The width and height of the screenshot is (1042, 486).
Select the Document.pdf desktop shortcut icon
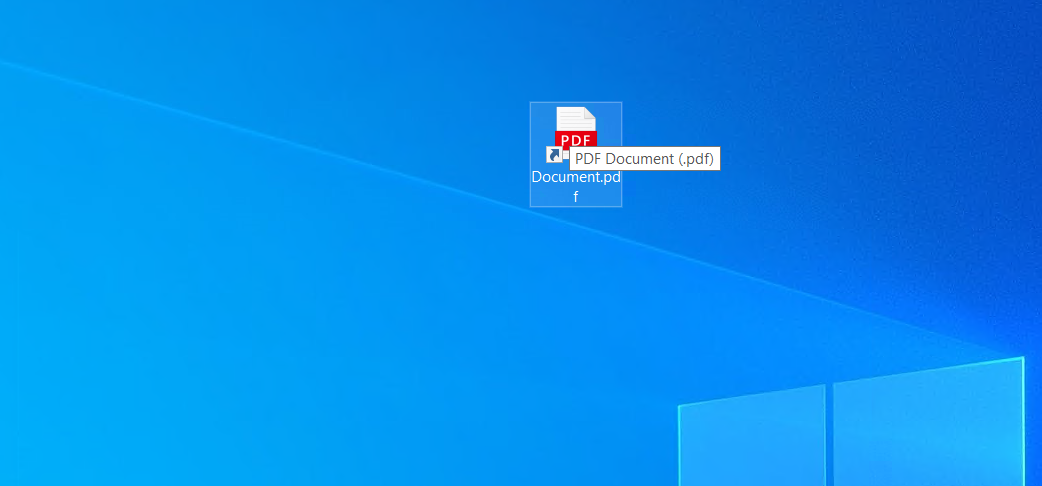coord(575,132)
